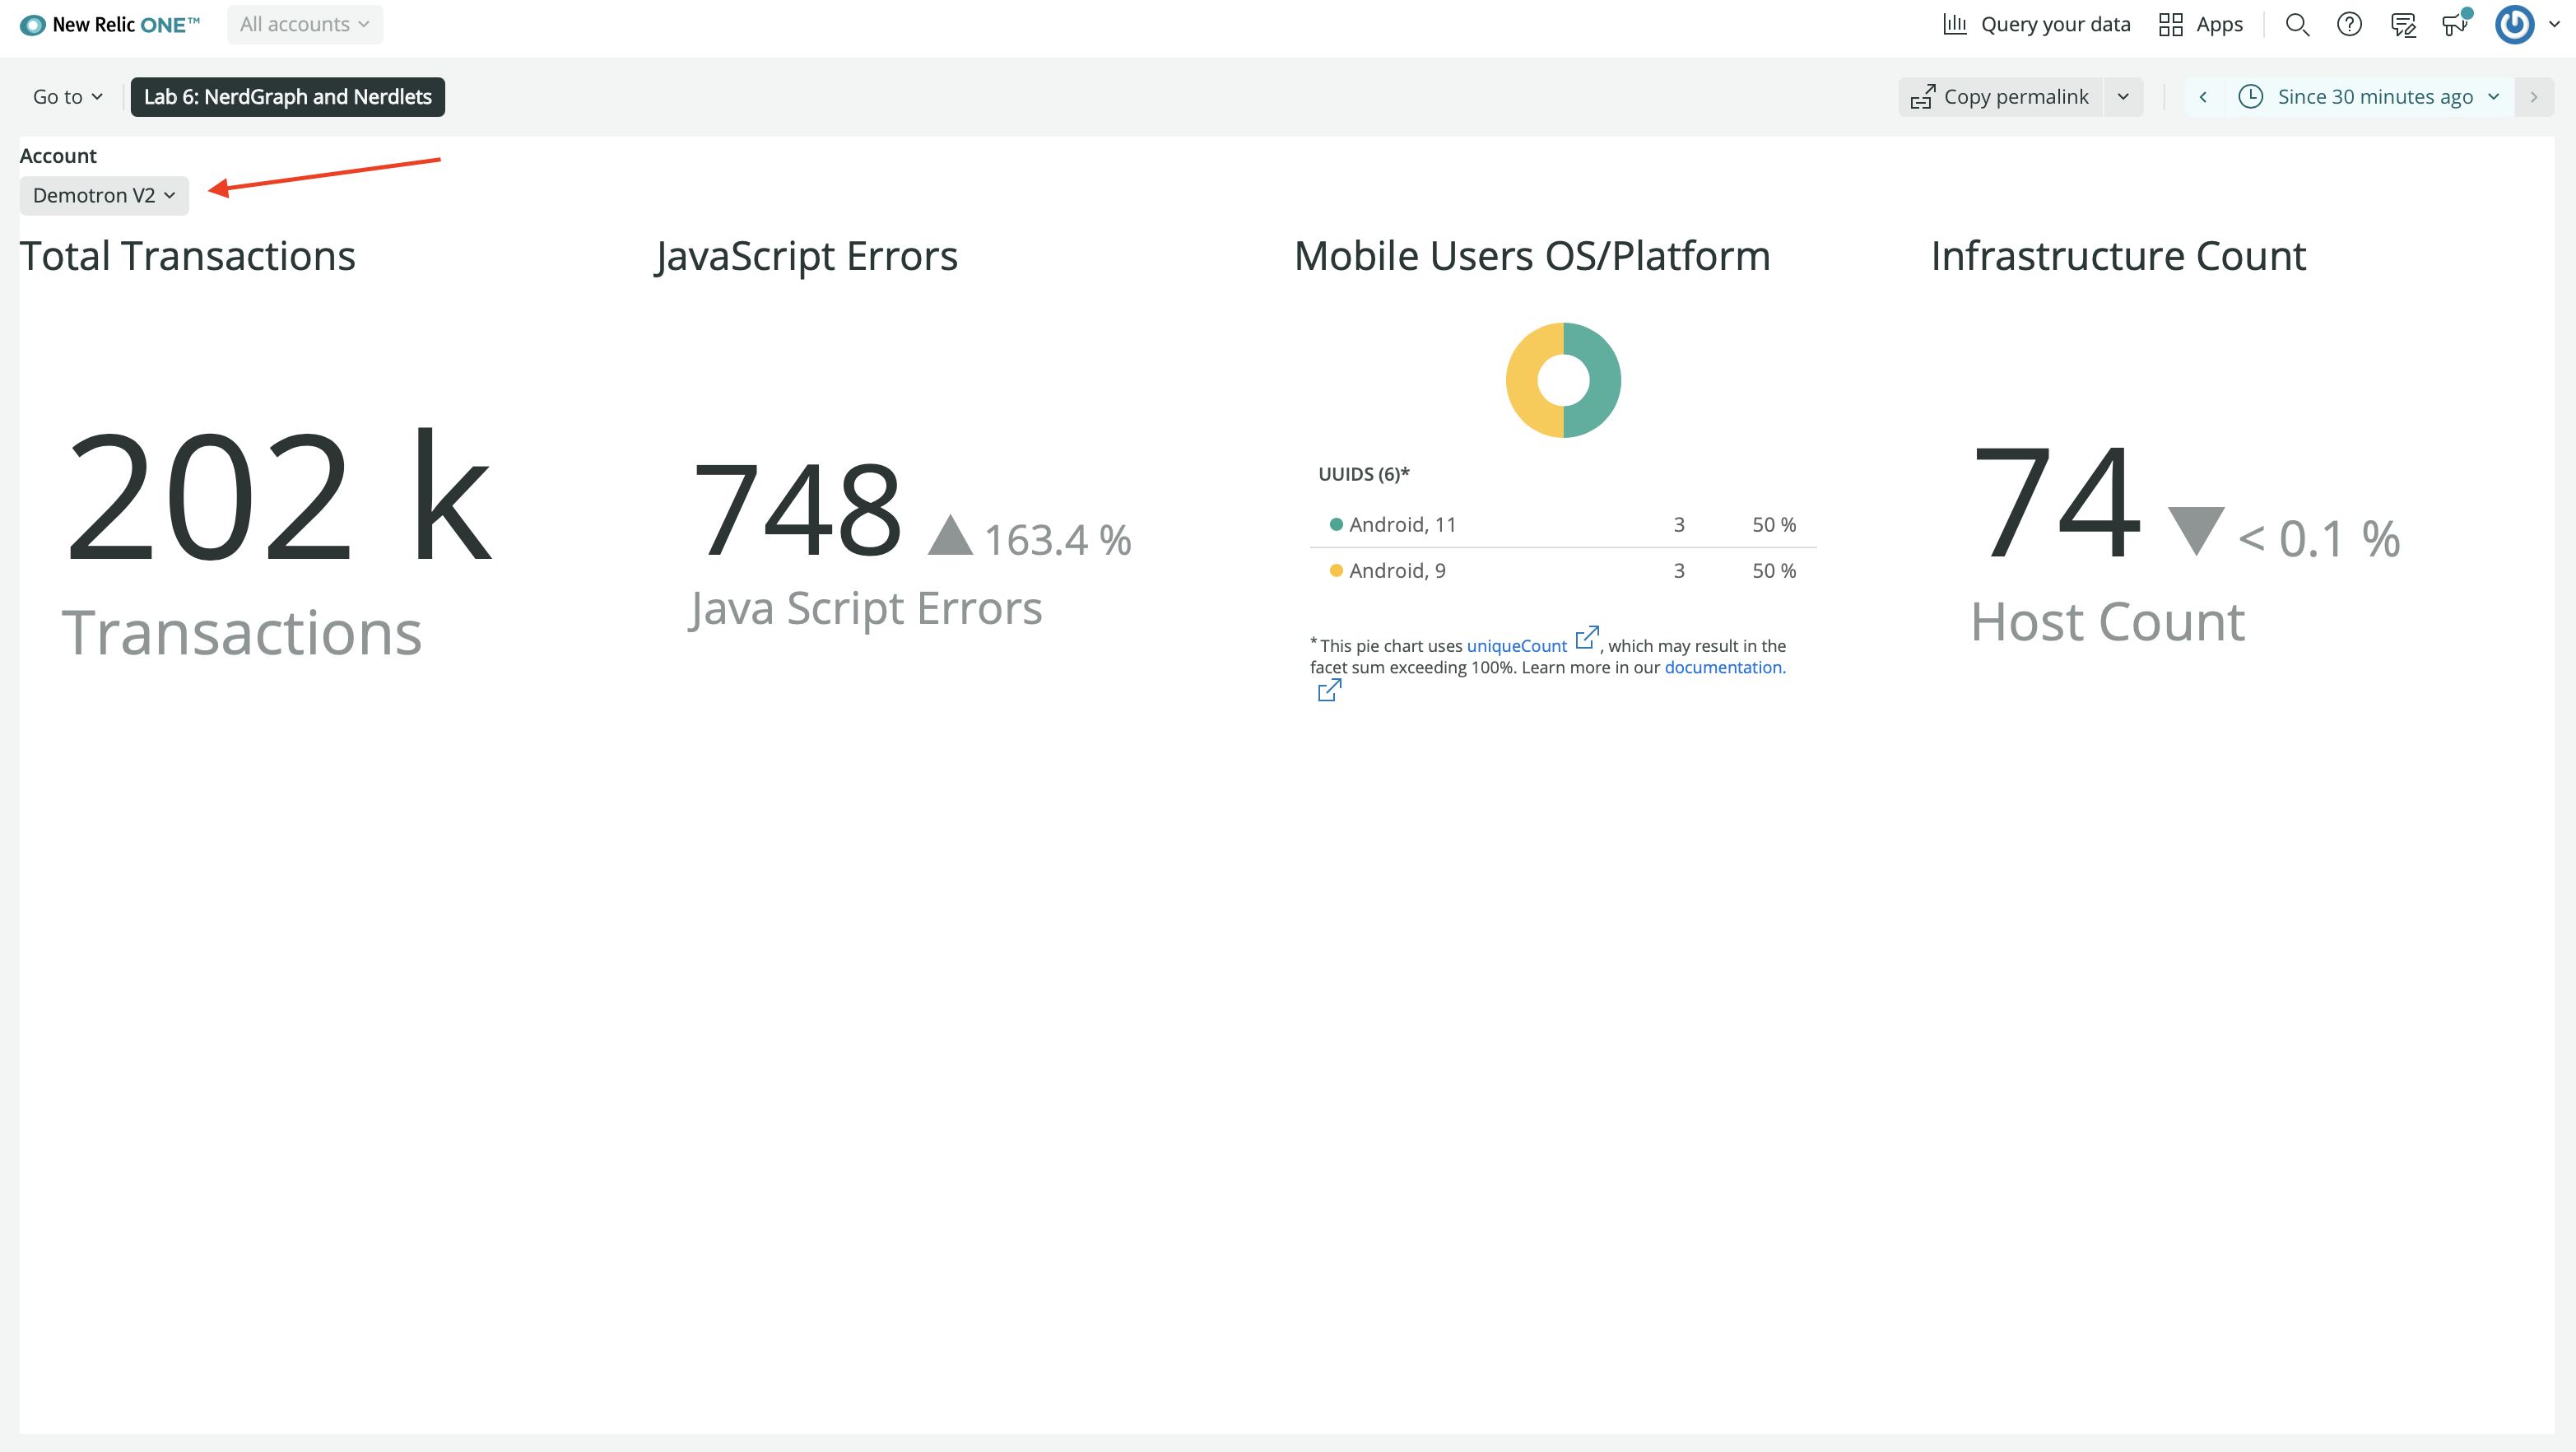Open the user account avatar
Image resolution: width=2576 pixels, height=1452 pixels.
[x=2514, y=24]
